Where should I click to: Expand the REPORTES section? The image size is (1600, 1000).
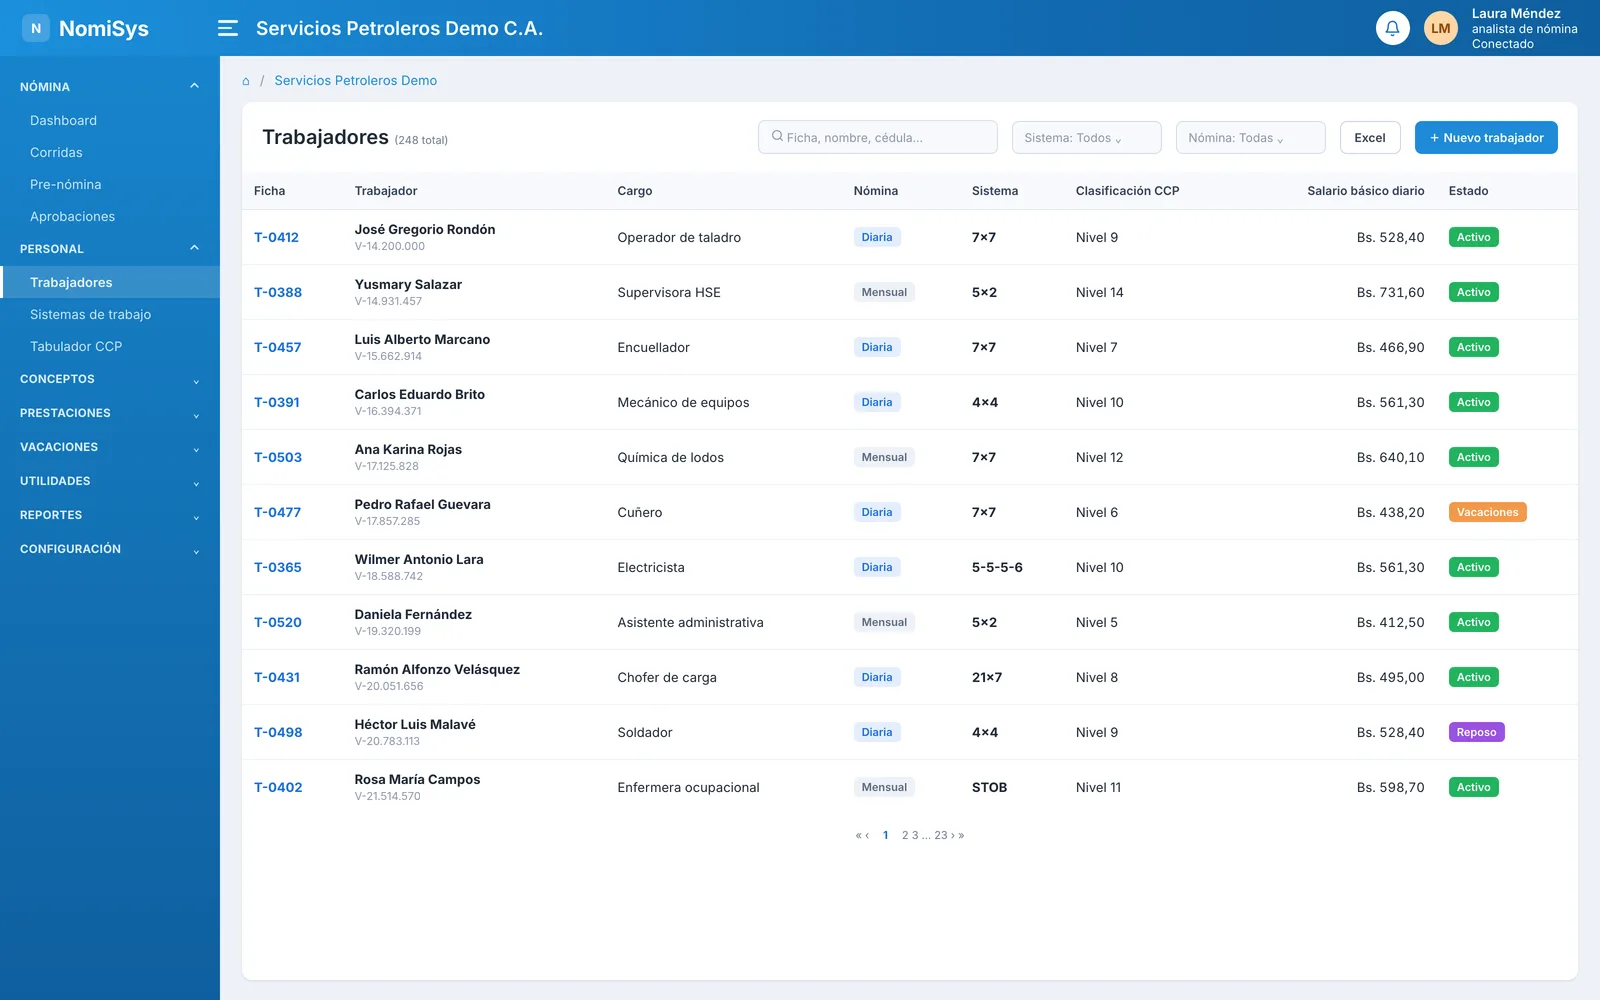110,515
